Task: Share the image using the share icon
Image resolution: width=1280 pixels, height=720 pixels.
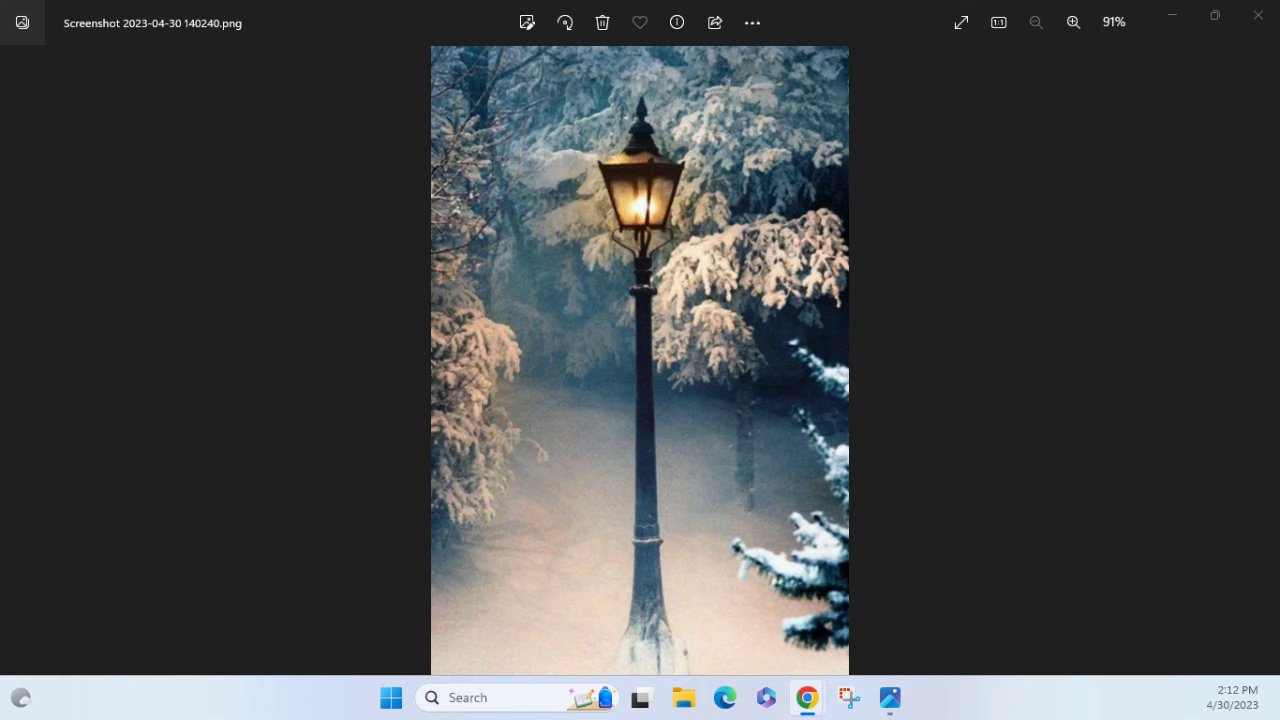Action: [x=715, y=22]
